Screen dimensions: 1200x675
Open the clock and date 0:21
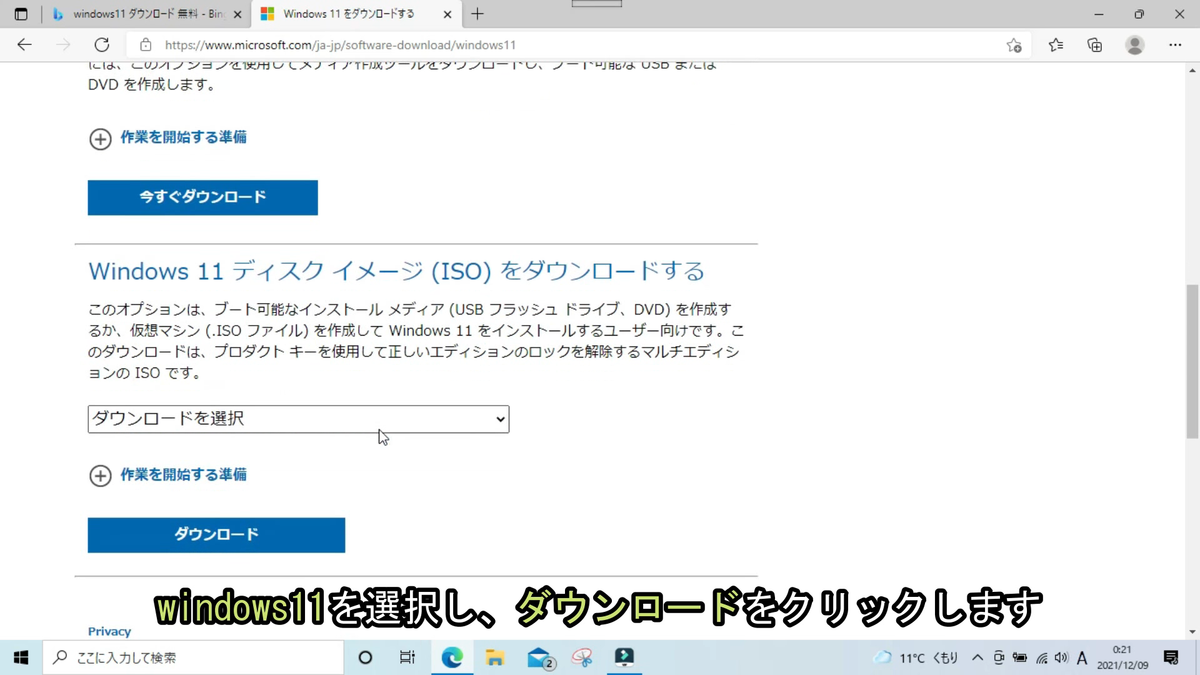click(1123, 658)
